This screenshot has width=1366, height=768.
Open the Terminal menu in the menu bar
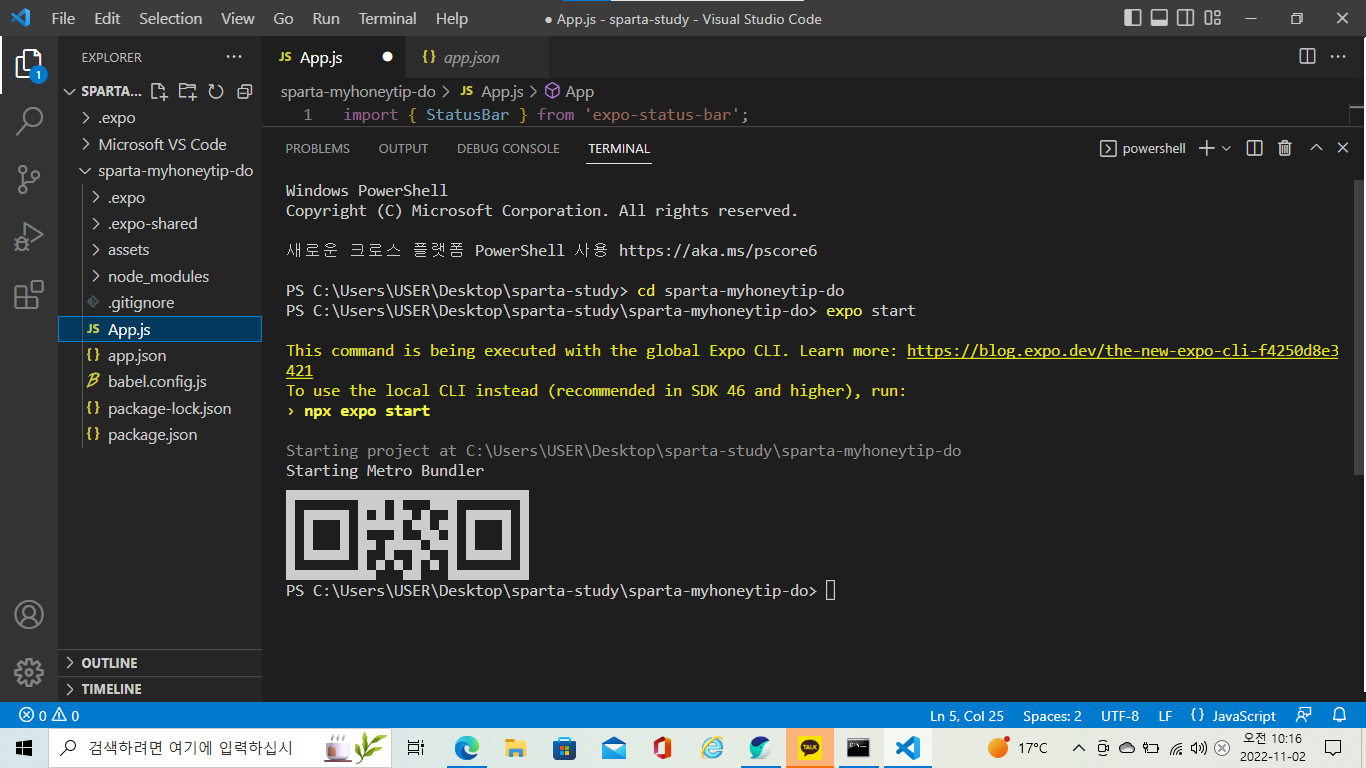[x=388, y=18]
